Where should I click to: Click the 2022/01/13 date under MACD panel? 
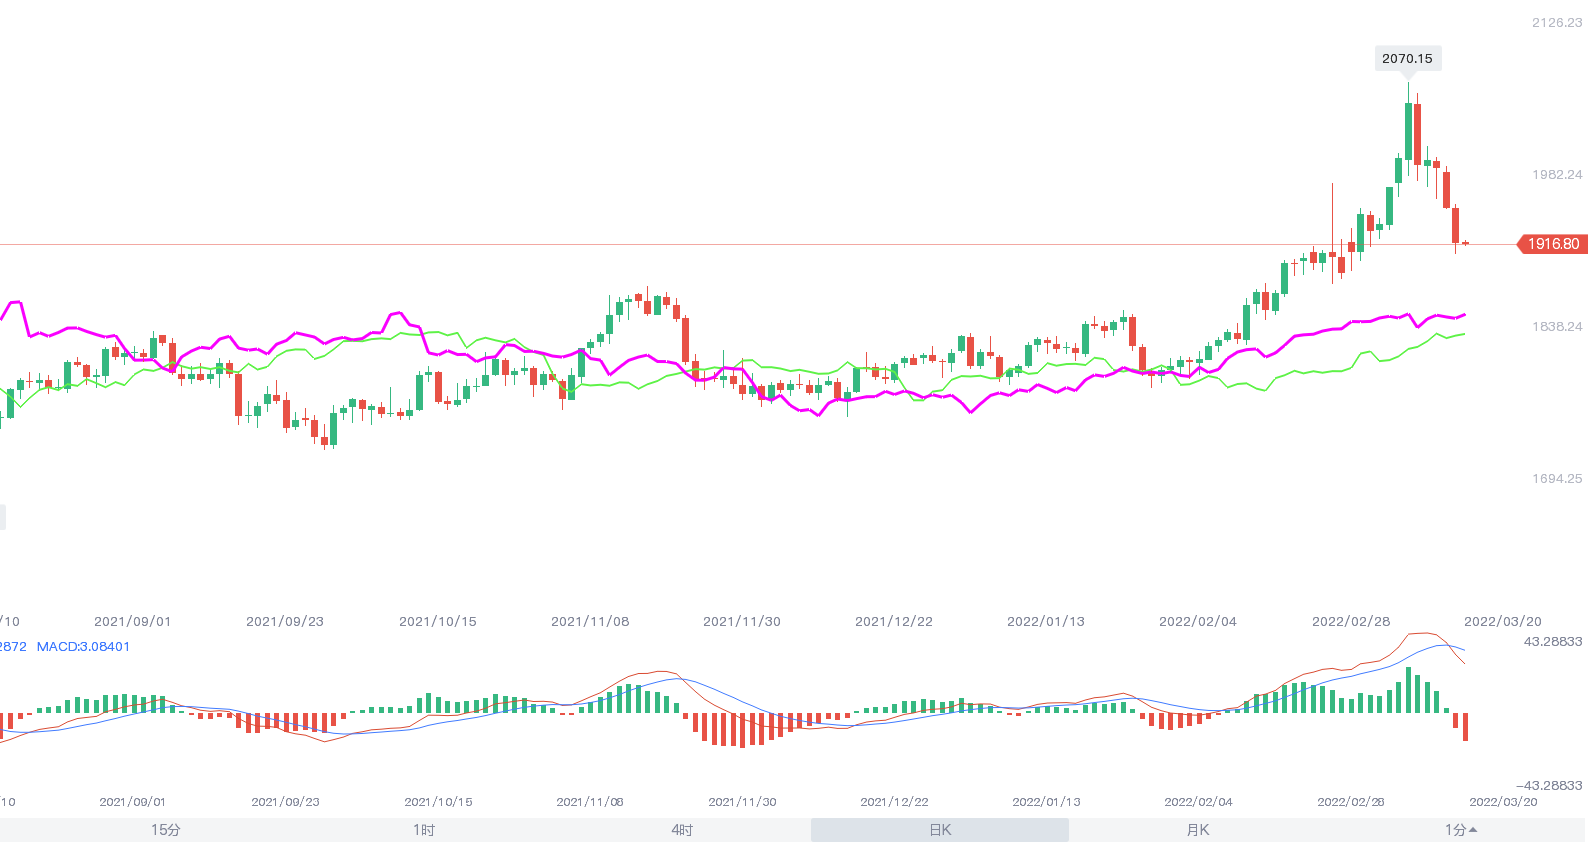pyautogui.click(x=1046, y=802)
